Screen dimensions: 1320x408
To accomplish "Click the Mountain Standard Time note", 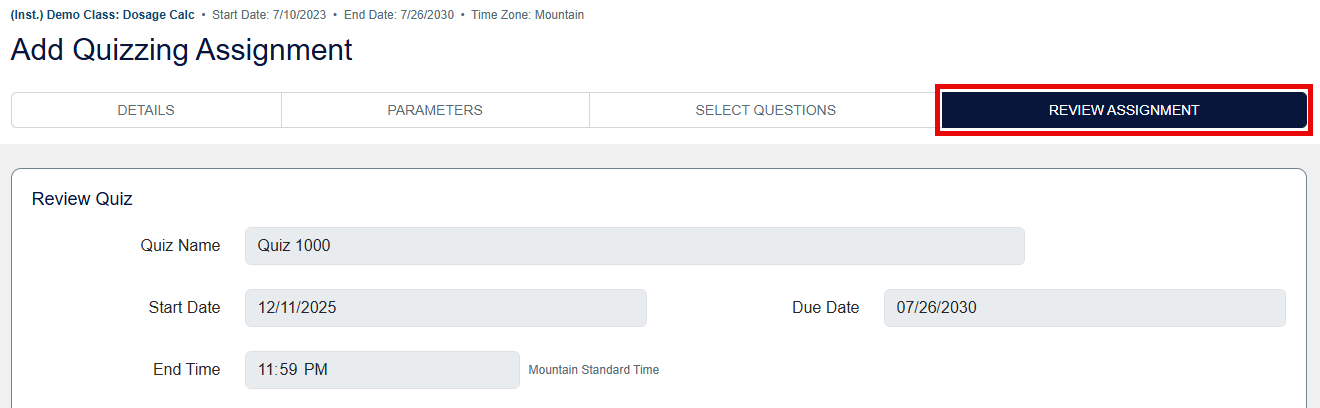I will pos(593,370).
